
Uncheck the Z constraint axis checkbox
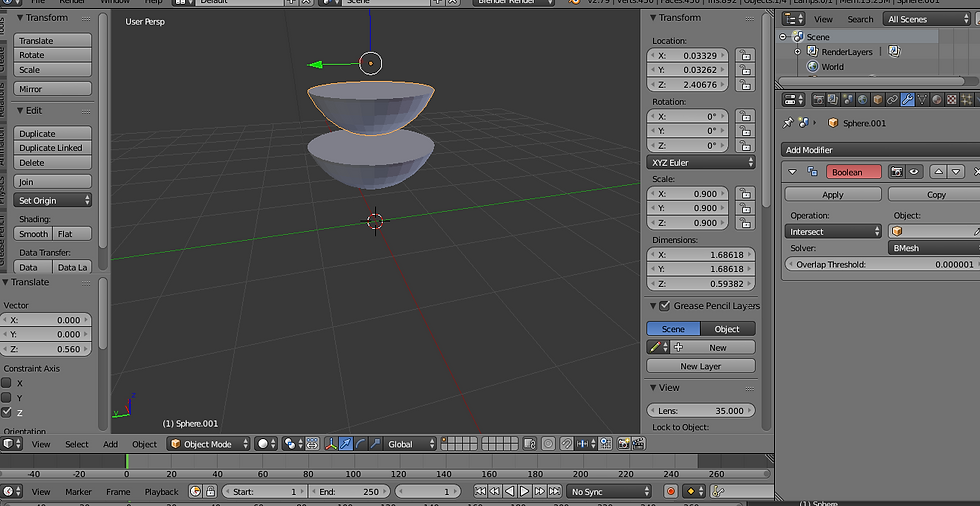pos(7,412)
